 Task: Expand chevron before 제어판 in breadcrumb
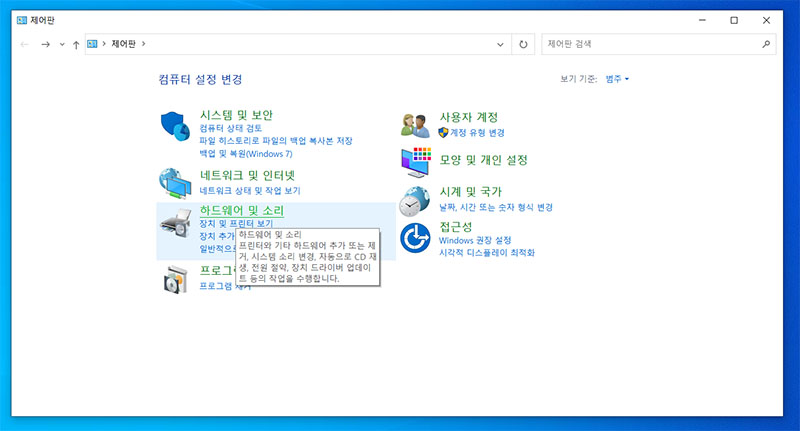point(104,44)
